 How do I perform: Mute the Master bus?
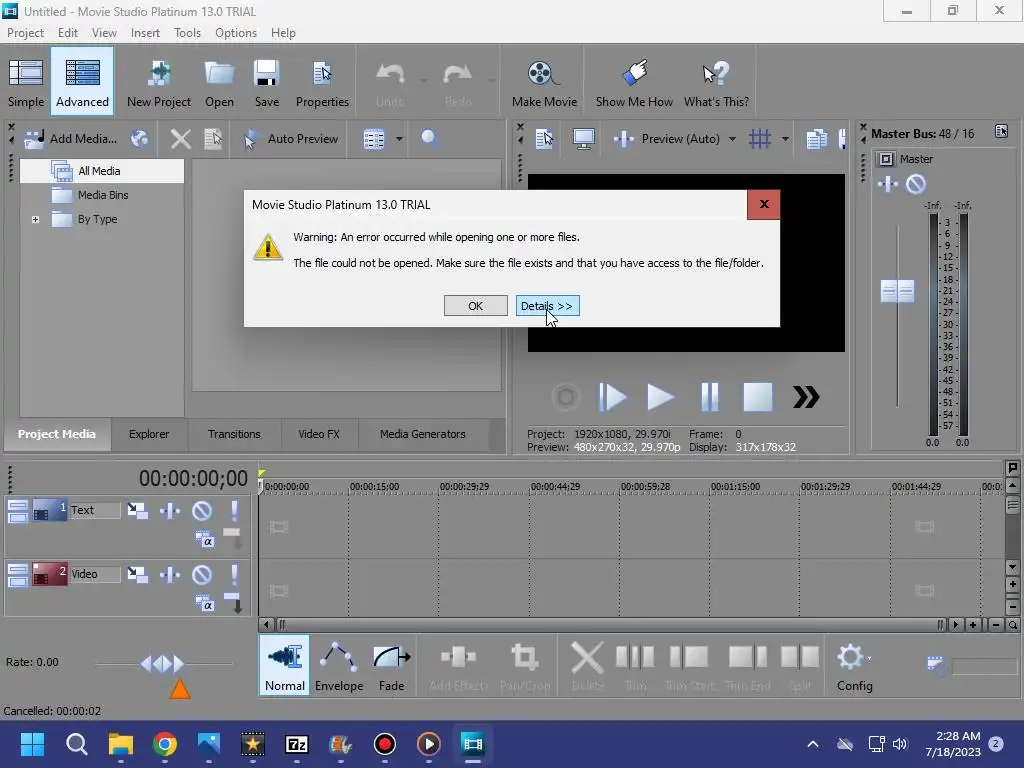click(x=916, y=184)
